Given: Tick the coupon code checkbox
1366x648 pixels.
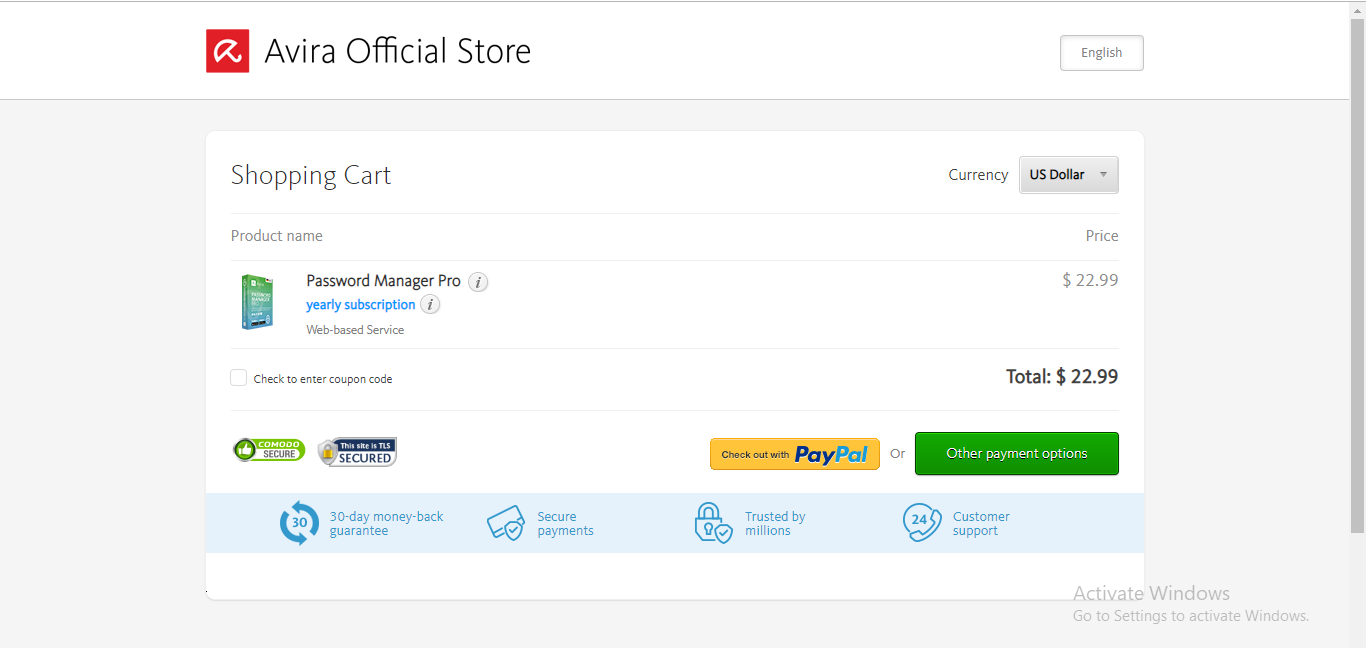Looking at the screenshot, I should tap(239, 377).
